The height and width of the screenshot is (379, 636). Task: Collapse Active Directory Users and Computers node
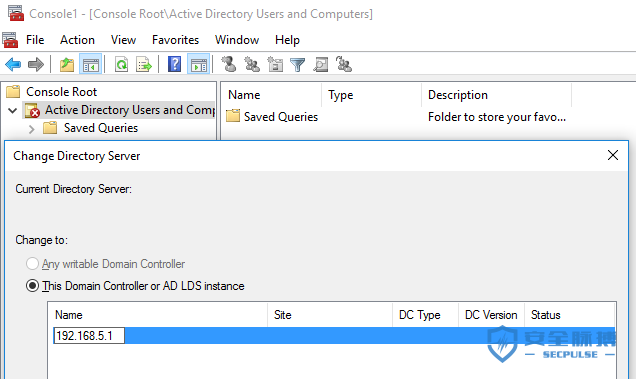click(13, 110)
